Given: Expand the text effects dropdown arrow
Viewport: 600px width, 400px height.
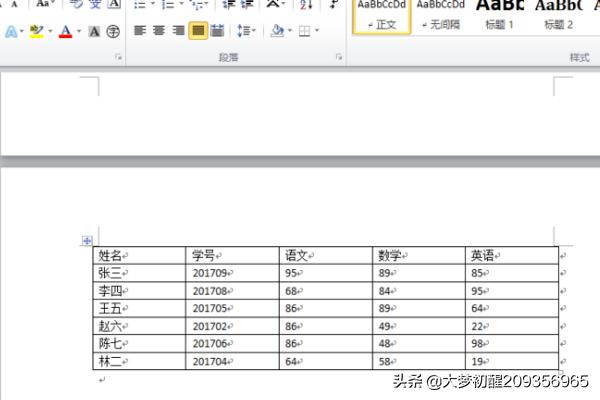Looking at the screenshot, I should [22, 31].
